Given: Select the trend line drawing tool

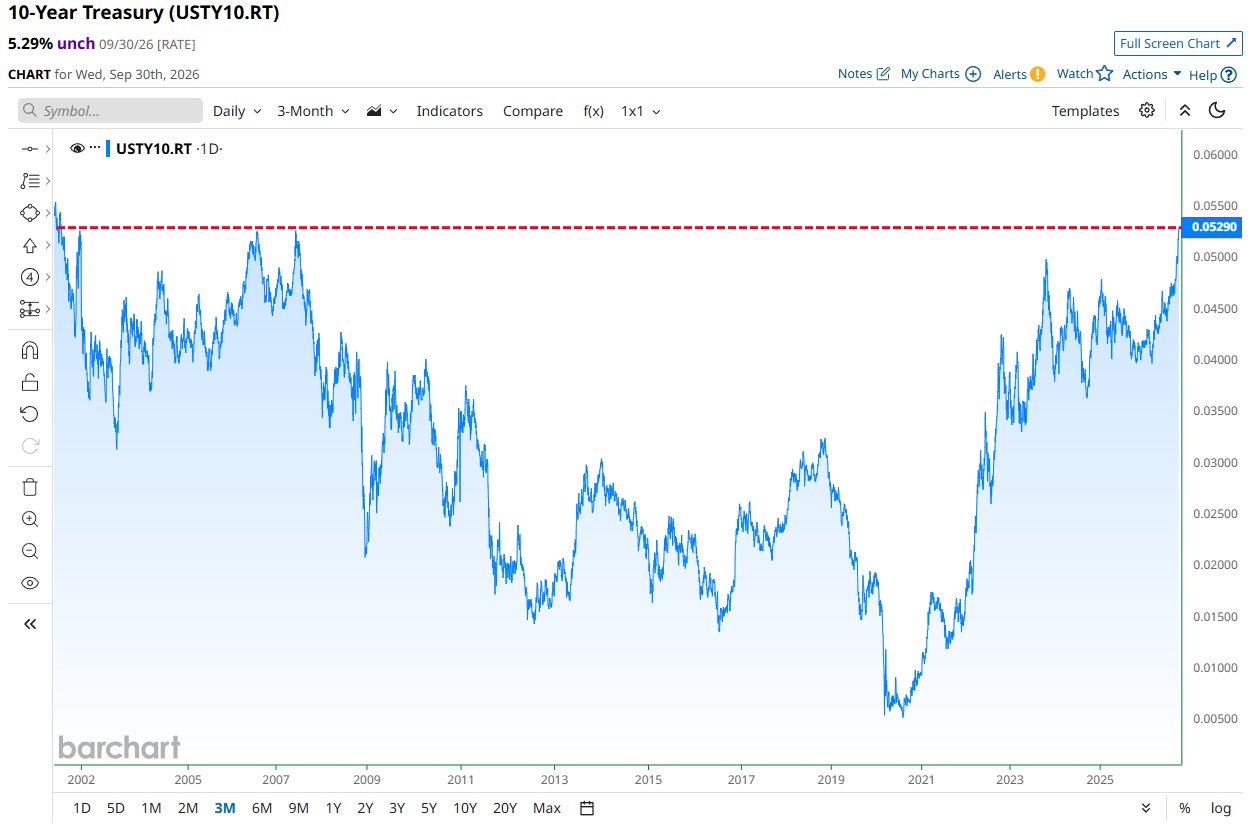Looking at the screenshot, I should coord(30,149).
